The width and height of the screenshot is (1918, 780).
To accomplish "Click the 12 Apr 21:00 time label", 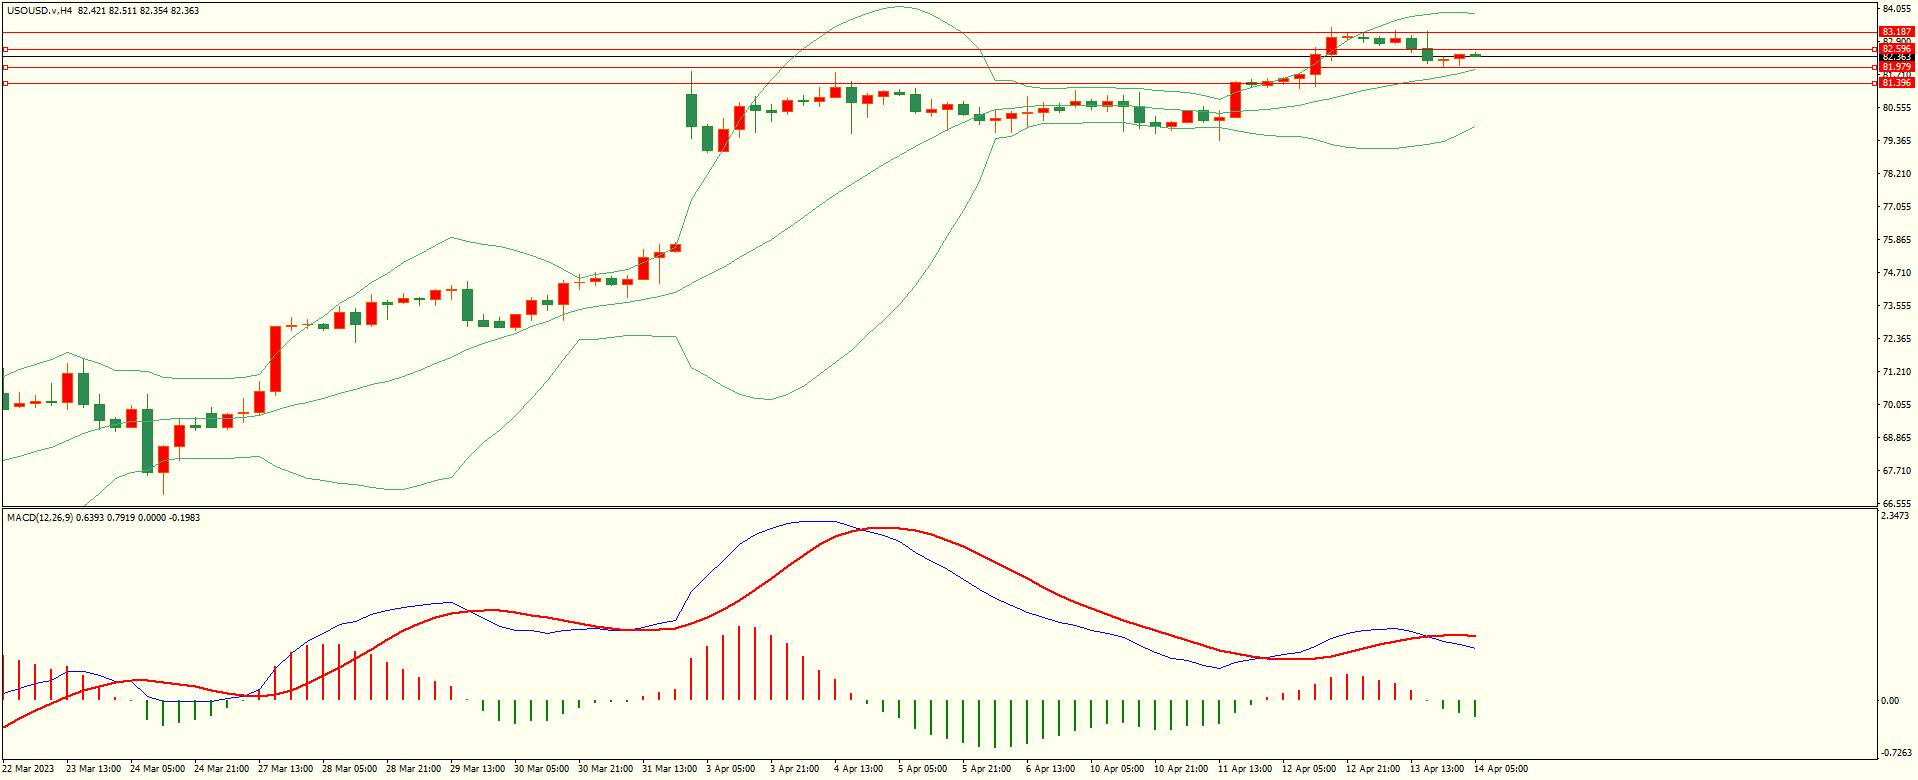I will [x=1373, y=769].
